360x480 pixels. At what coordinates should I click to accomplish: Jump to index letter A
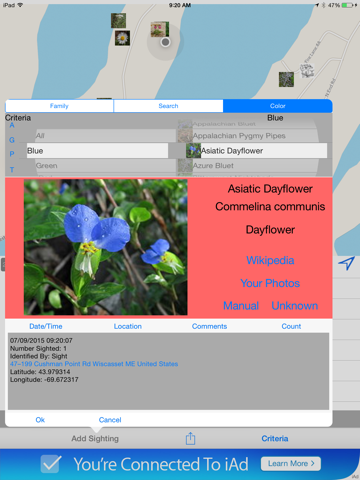pyautogui.click(x=12, y=125)
